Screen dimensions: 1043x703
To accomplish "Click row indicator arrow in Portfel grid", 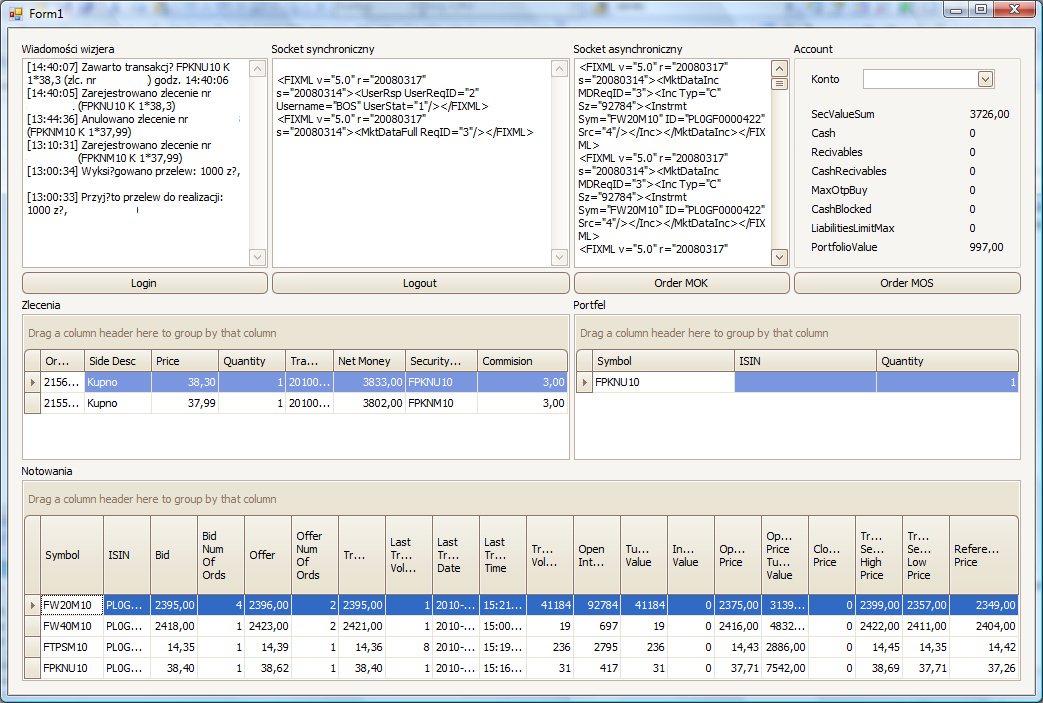I will (x=584, y=382).
